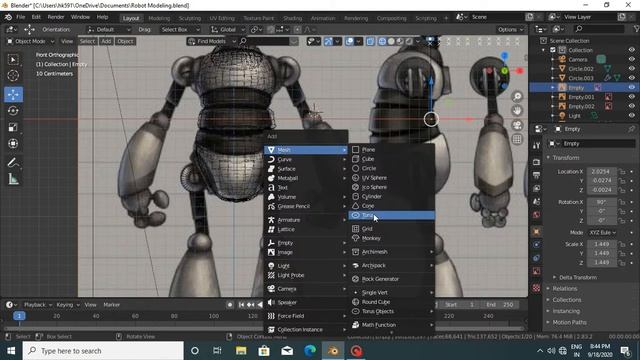640x360 pixels.
Task: Toggle camera view icon in viewport
Action: tap(517, 125)
